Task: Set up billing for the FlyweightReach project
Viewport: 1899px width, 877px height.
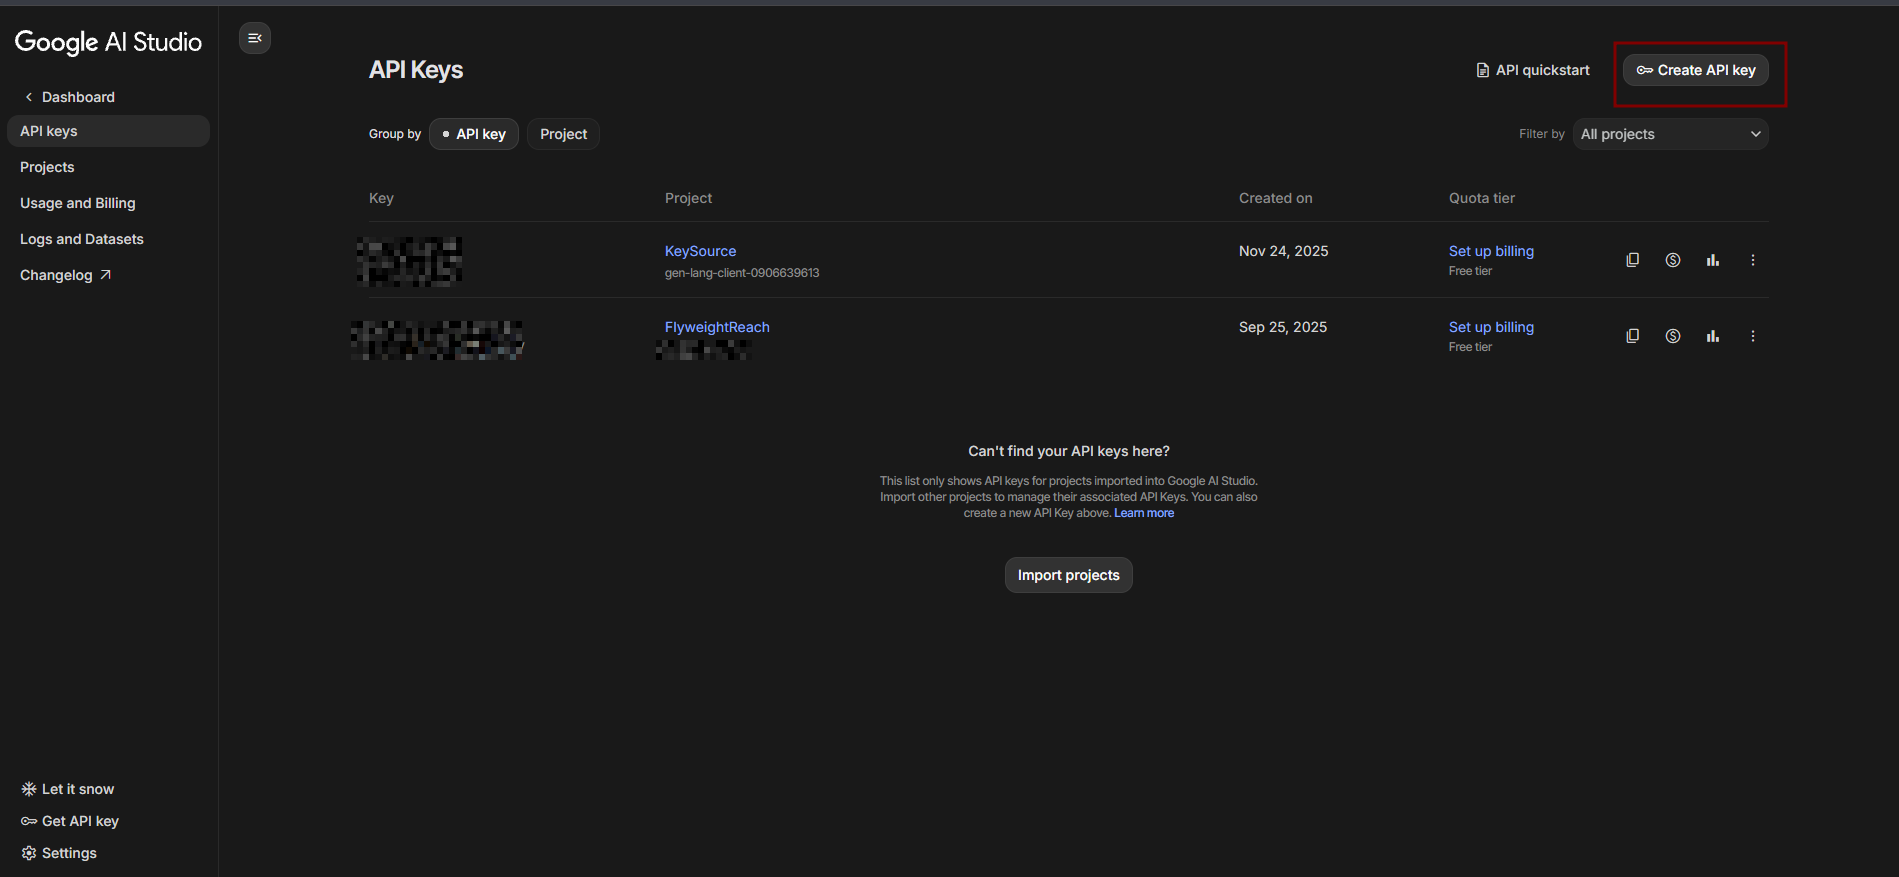Action: tap(1491, 327)
